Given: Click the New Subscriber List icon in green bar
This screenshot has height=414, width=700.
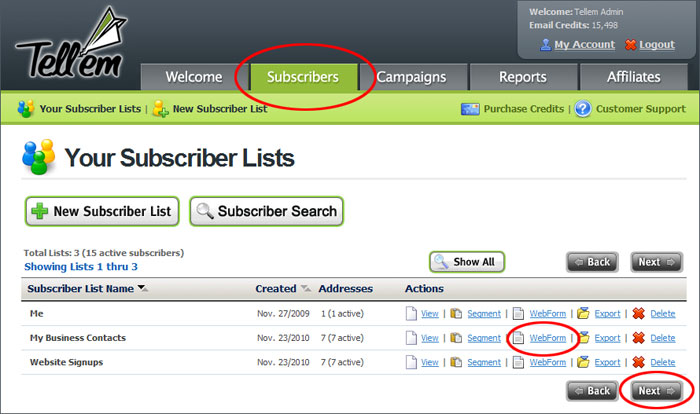Looking at the screenshot, I should [x=160, y=109].
